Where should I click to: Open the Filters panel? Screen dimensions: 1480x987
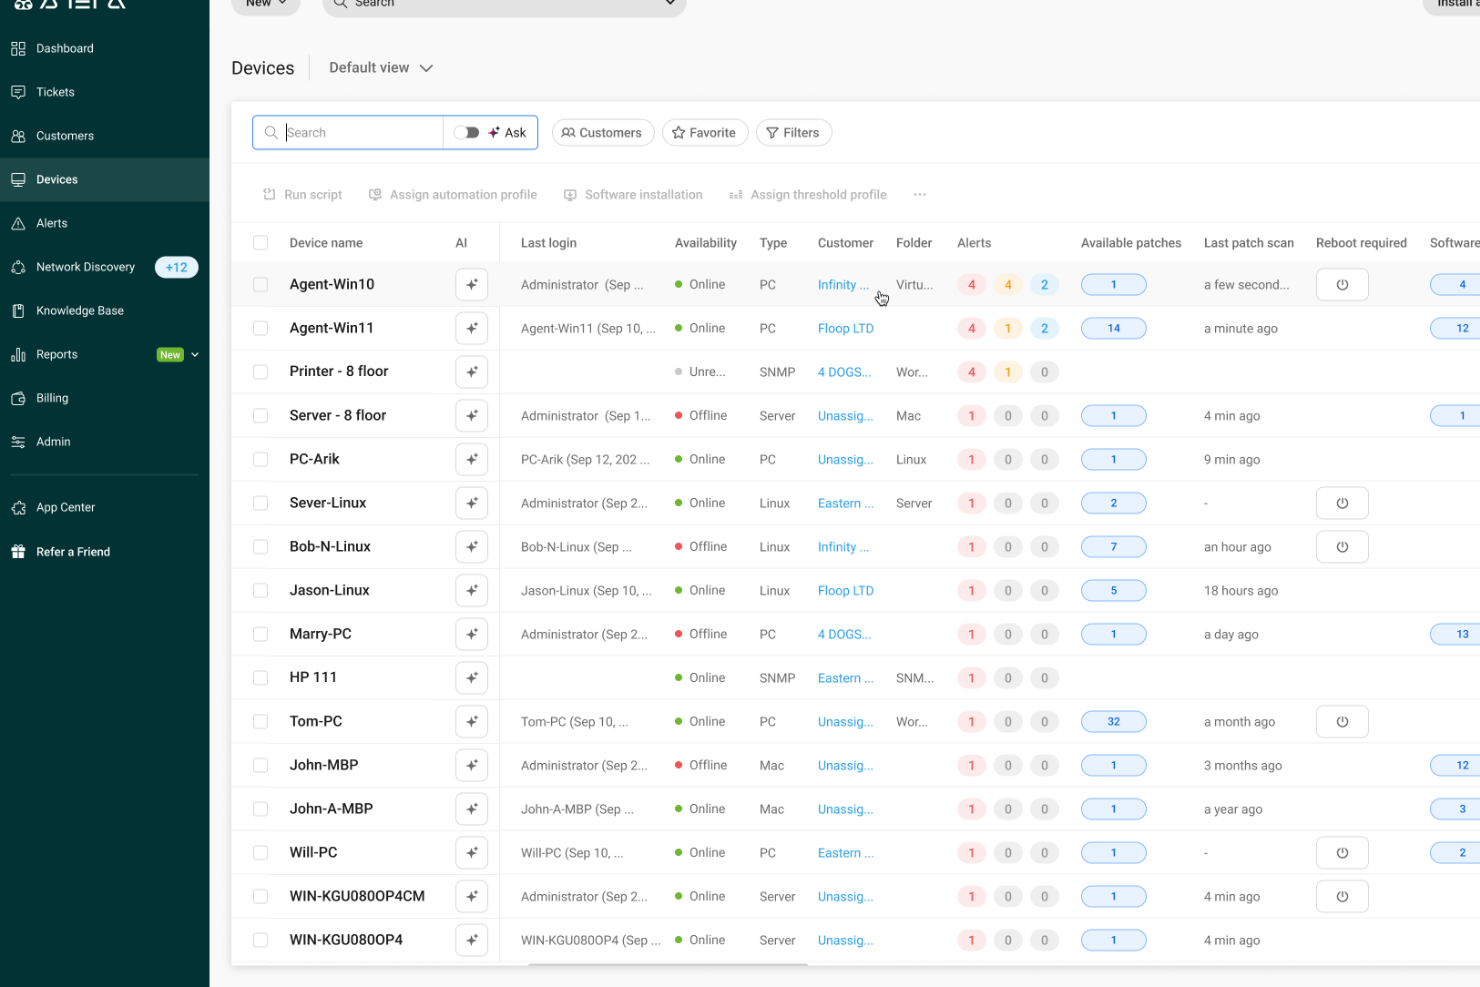[x=793, y=132]
